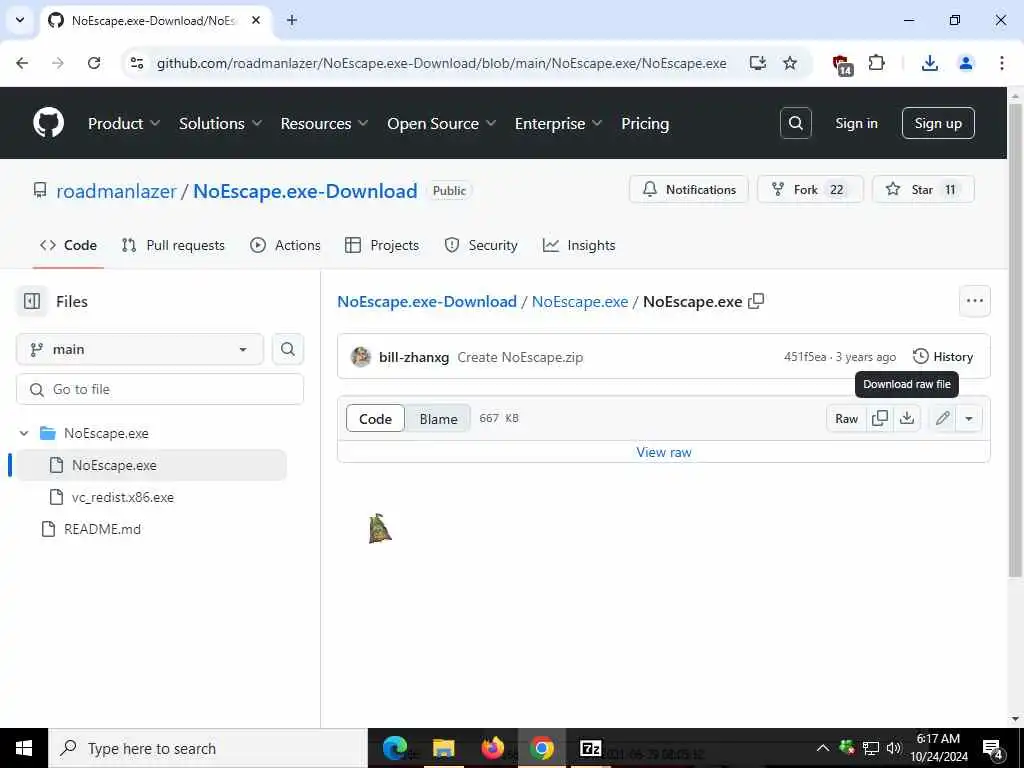This screenshot has width=1024, height=768.
Task: Open Chrome extensions puzzle icon
Action: 876,63
